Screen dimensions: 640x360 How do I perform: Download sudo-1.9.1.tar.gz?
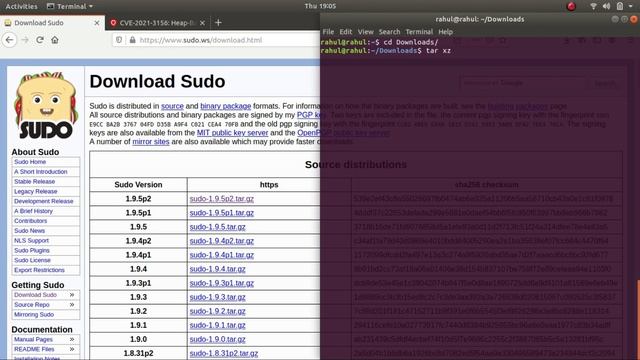pos(218,325)
